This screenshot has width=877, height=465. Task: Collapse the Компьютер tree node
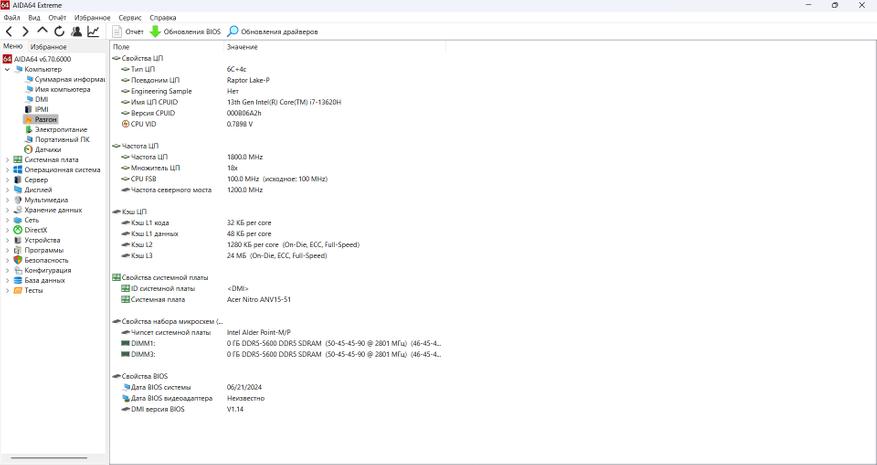pyautogui.click(x=7, y=69)
